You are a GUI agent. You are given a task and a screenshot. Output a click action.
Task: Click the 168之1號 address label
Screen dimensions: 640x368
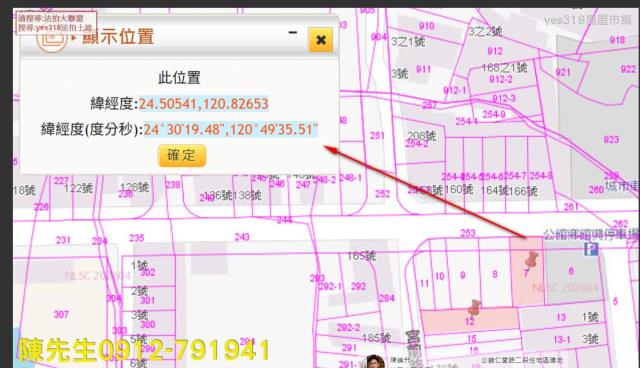504,67
